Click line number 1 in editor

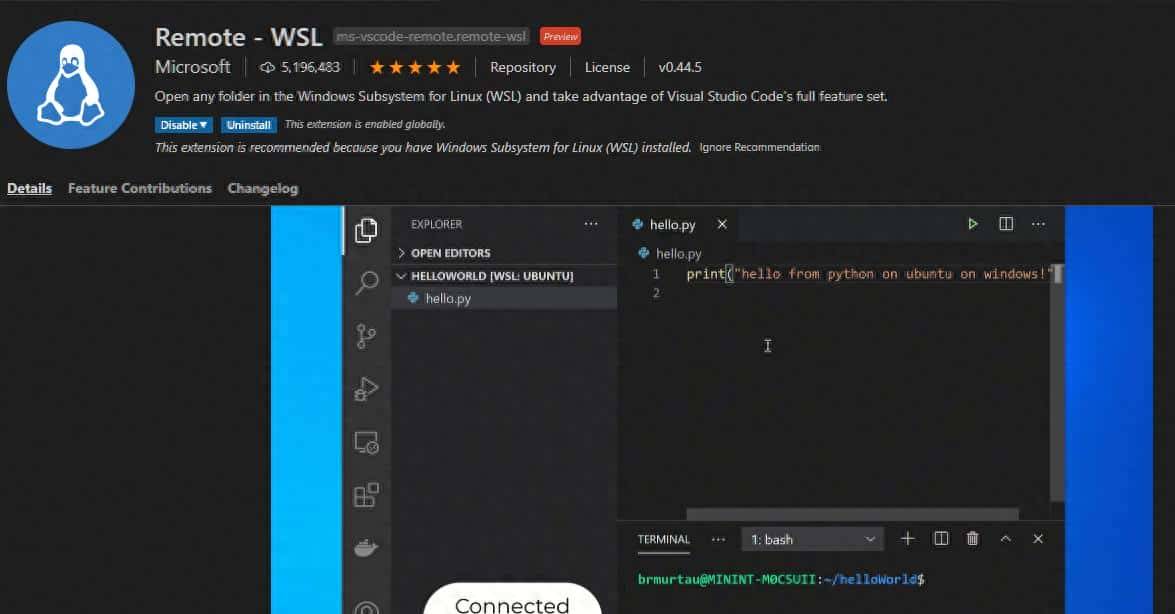point(656,274)
